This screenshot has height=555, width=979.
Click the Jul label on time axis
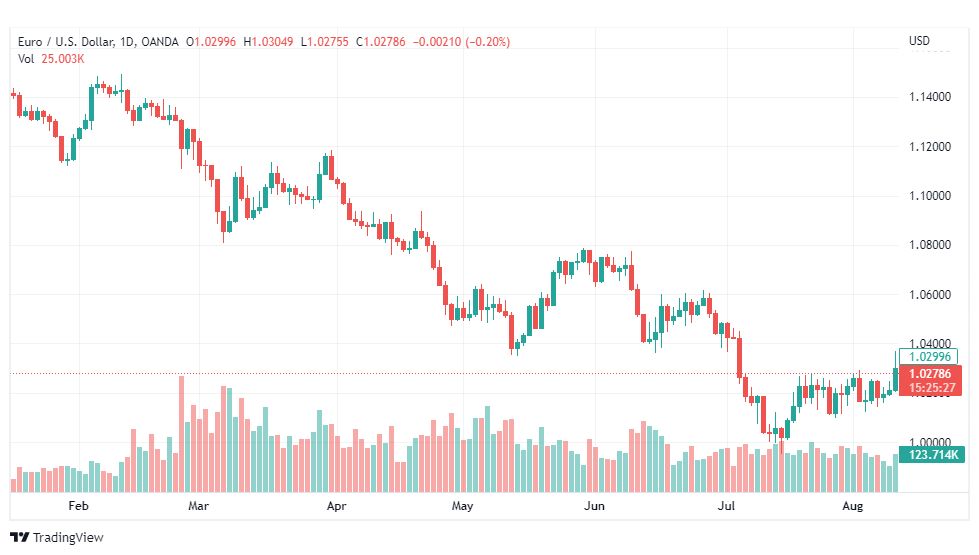pos(726,506)
